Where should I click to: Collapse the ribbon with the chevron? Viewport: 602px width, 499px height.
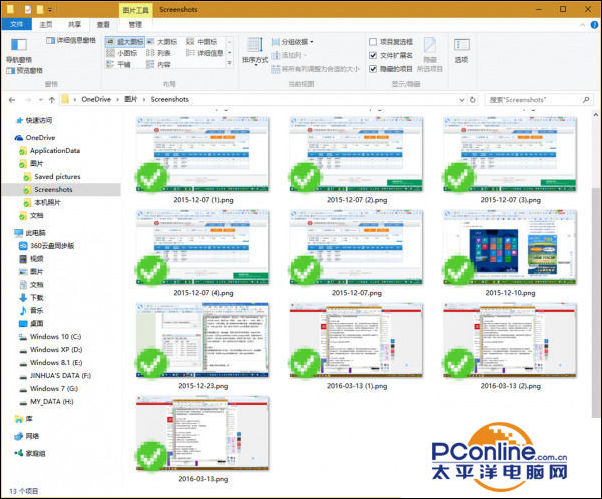pyautogui.click(x=582, y=25)
